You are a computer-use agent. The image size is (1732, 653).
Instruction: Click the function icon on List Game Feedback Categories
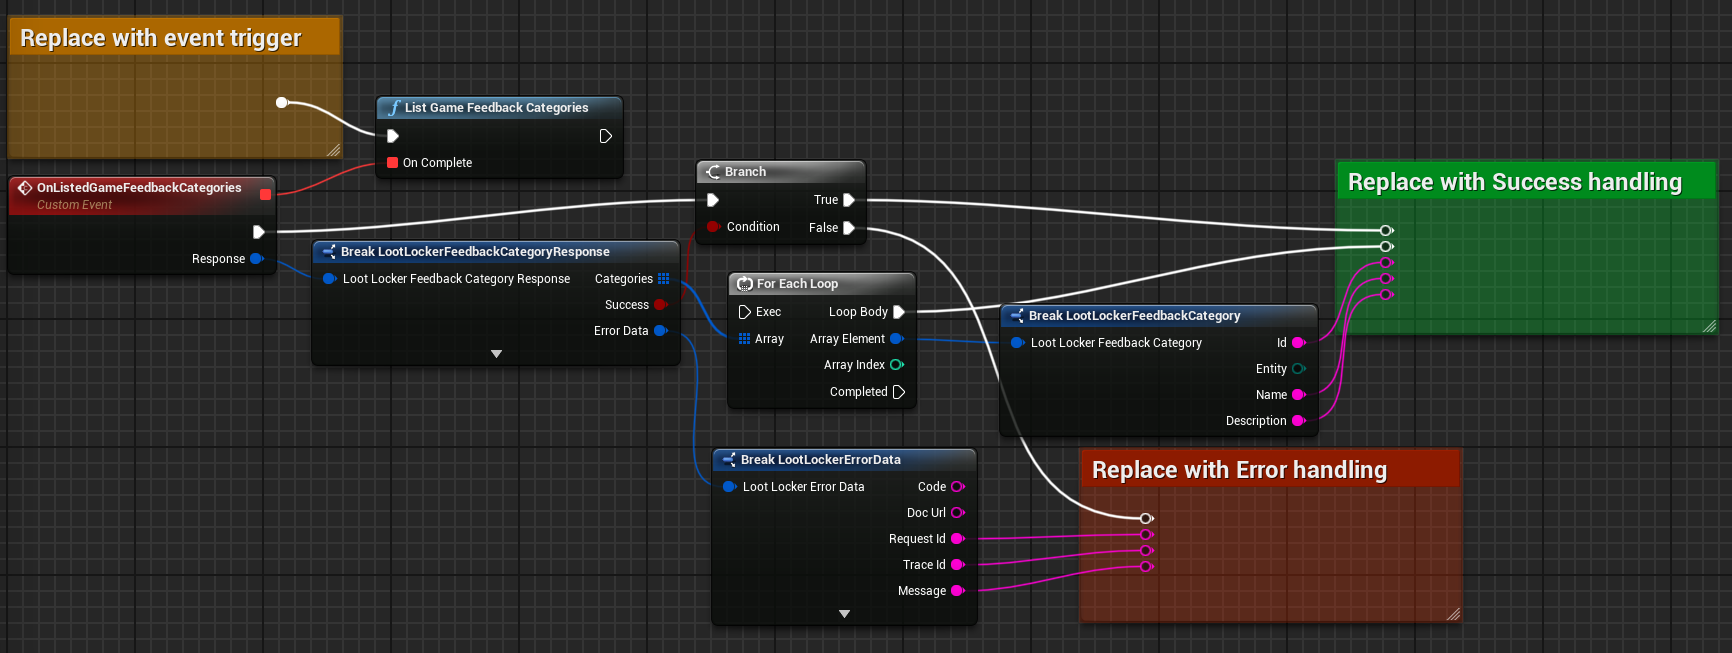(394, 108)
